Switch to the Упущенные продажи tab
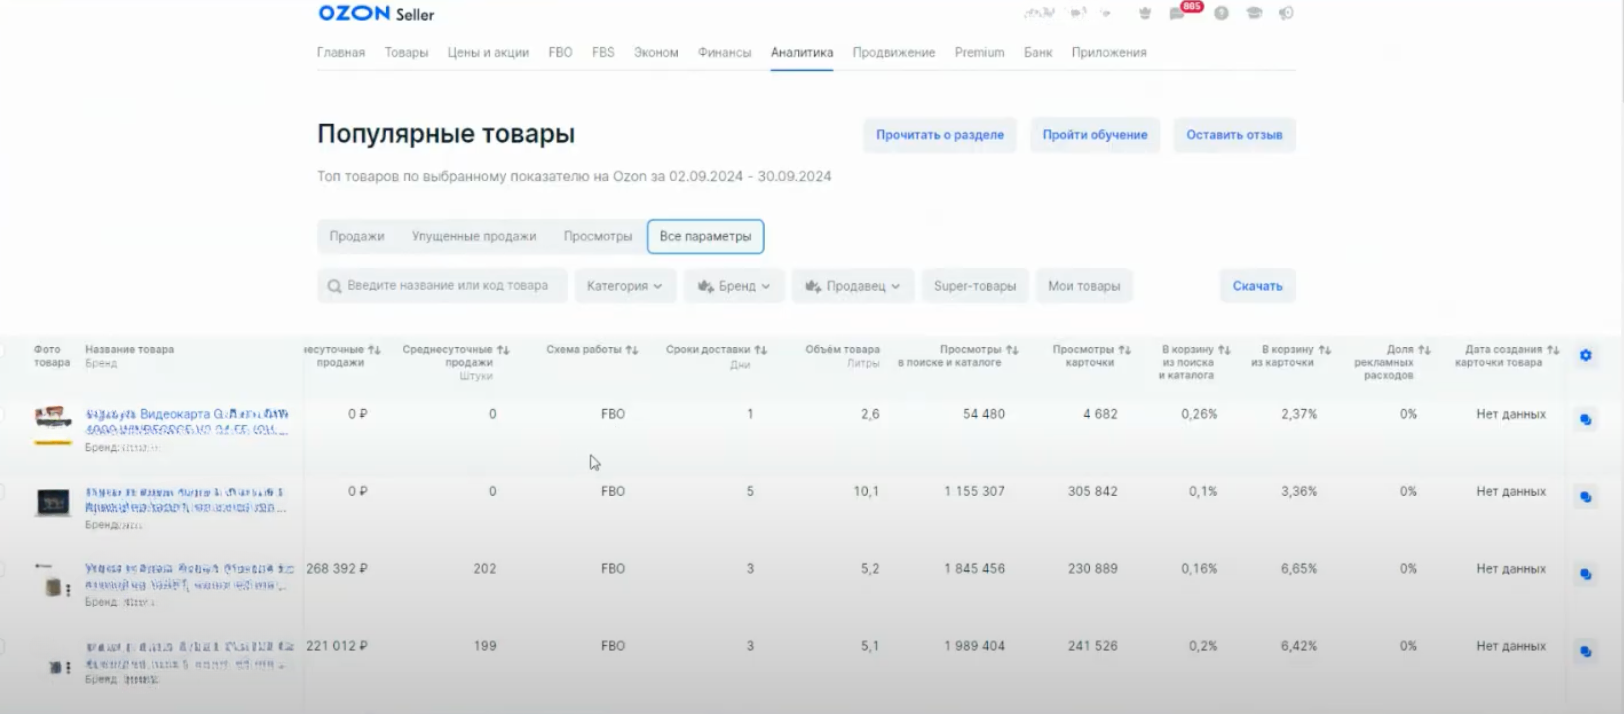The image size is (1624, 714). [474, 236]
